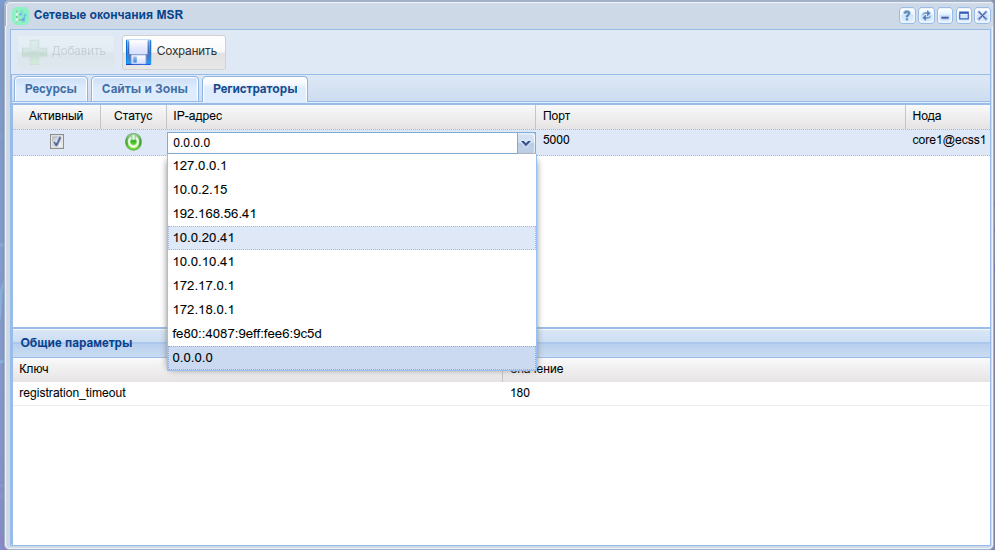Click the value 180 for registration_timeout
The image size is (995, 550).
[x=747, y=393]
